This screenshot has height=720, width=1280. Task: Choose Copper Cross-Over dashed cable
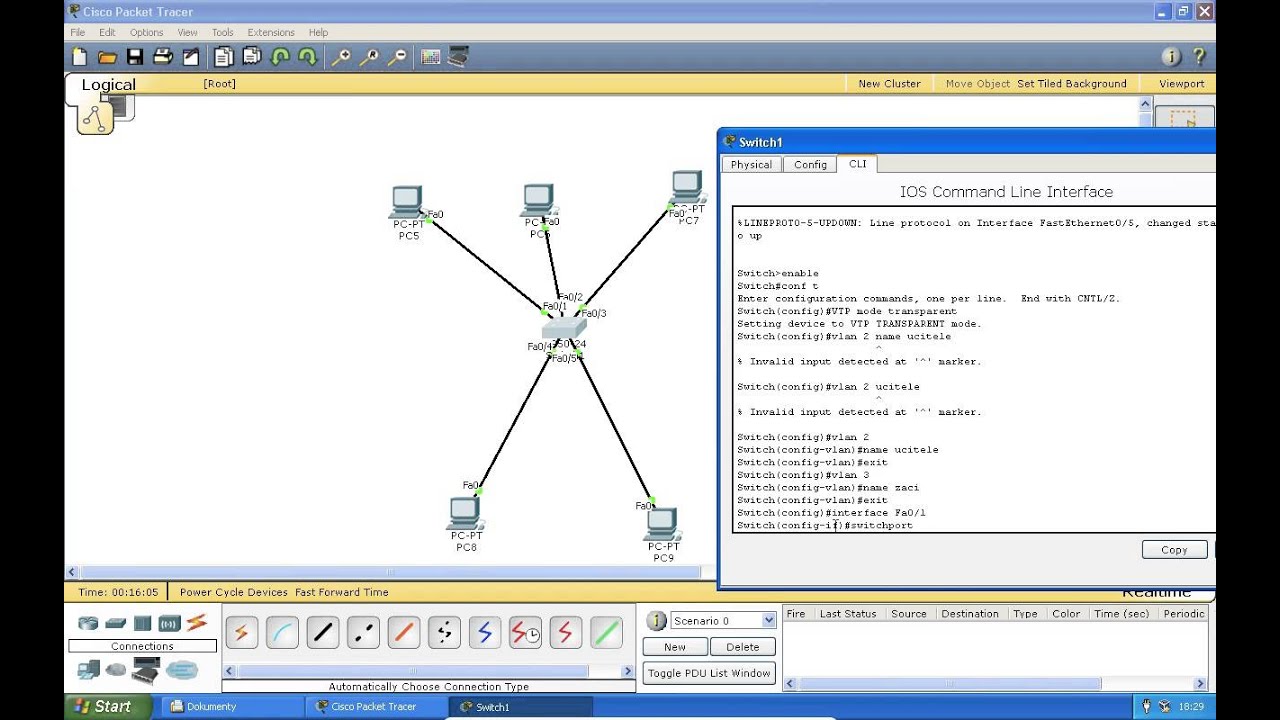pos(364,632)
